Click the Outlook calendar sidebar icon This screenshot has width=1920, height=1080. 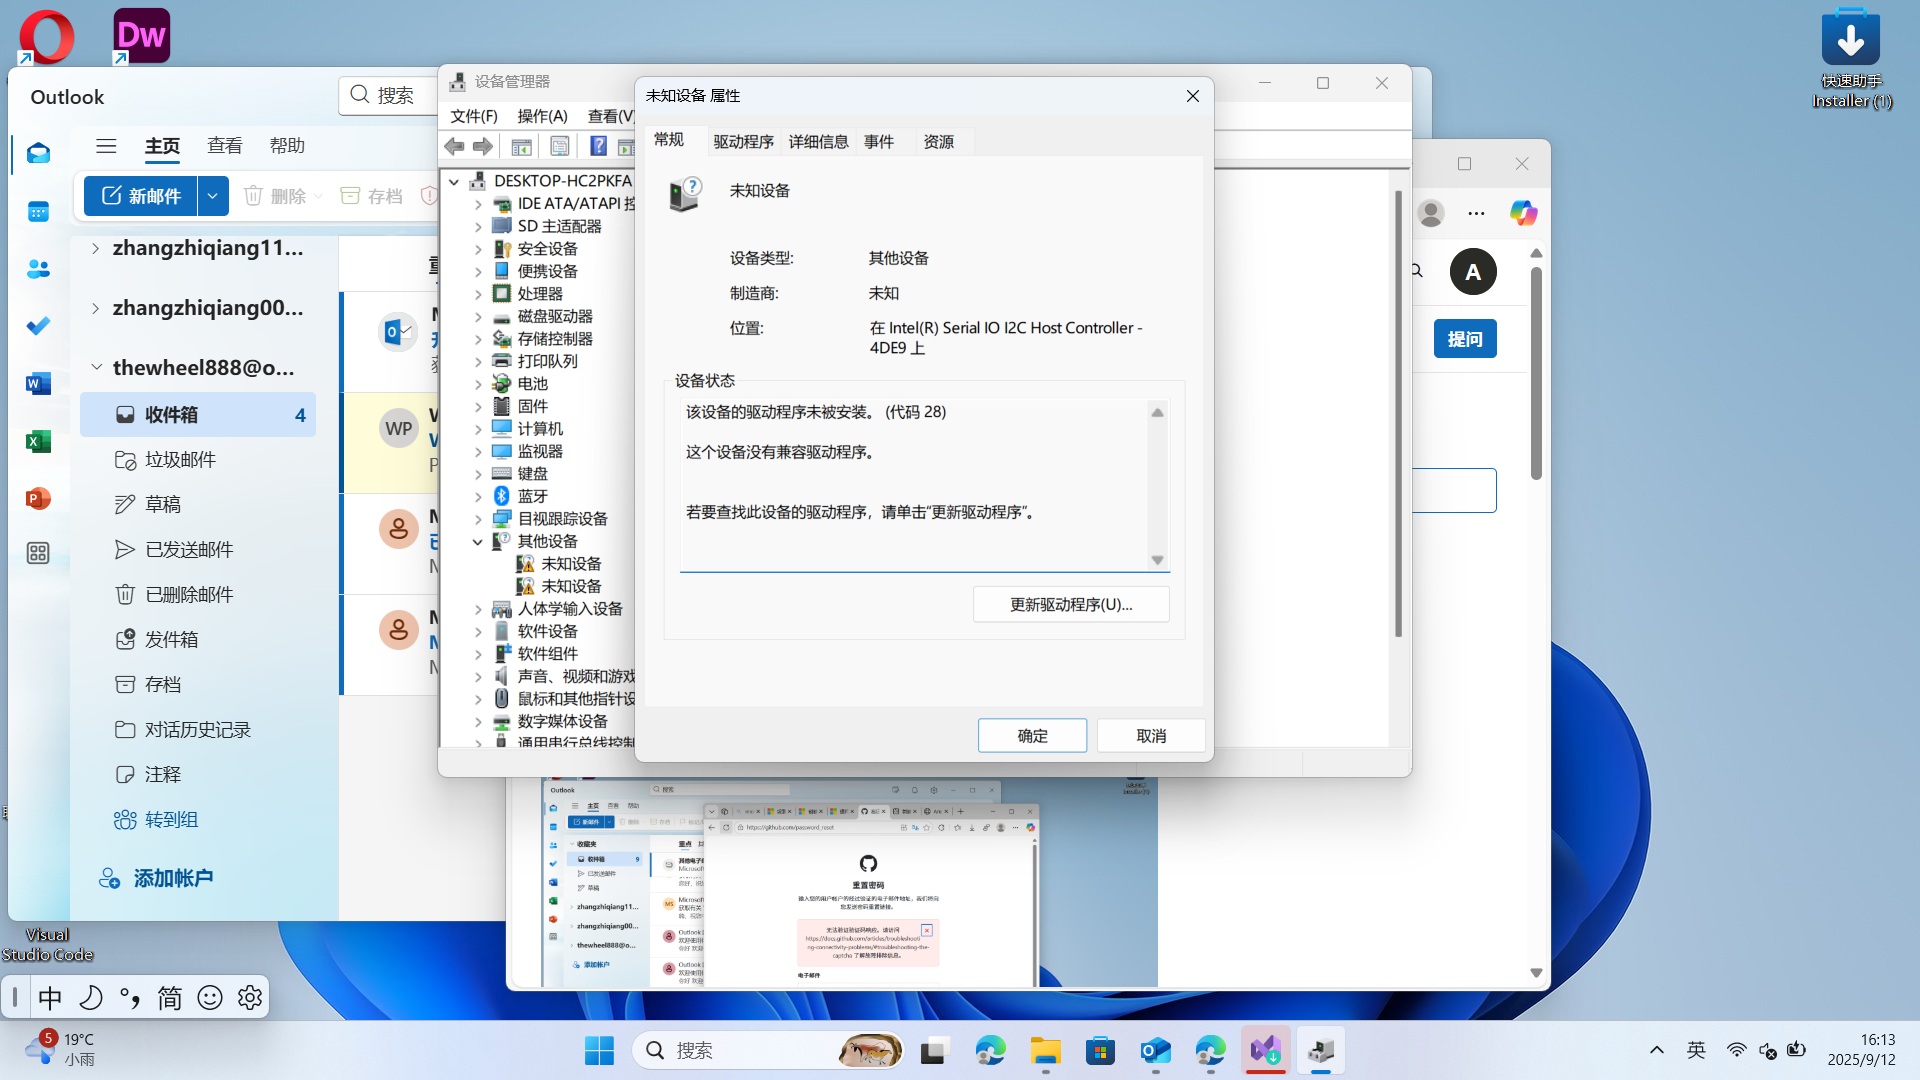[x=38, y=211]
